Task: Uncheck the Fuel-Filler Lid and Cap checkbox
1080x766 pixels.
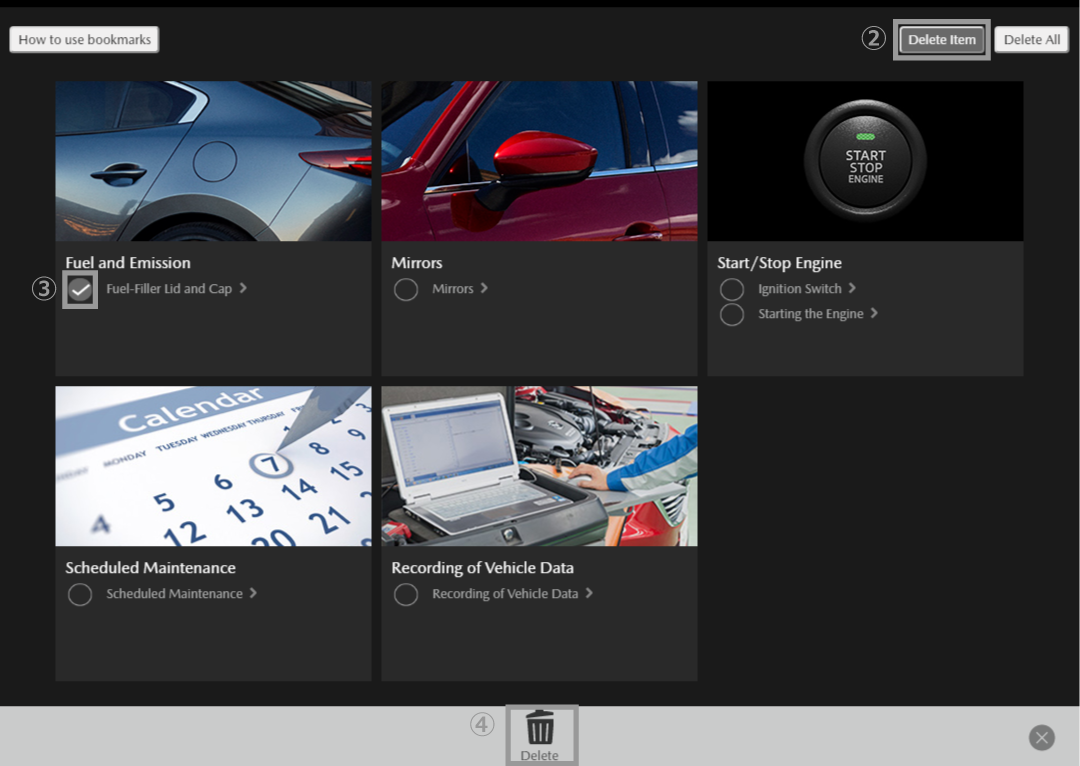Action: (80, 290)
